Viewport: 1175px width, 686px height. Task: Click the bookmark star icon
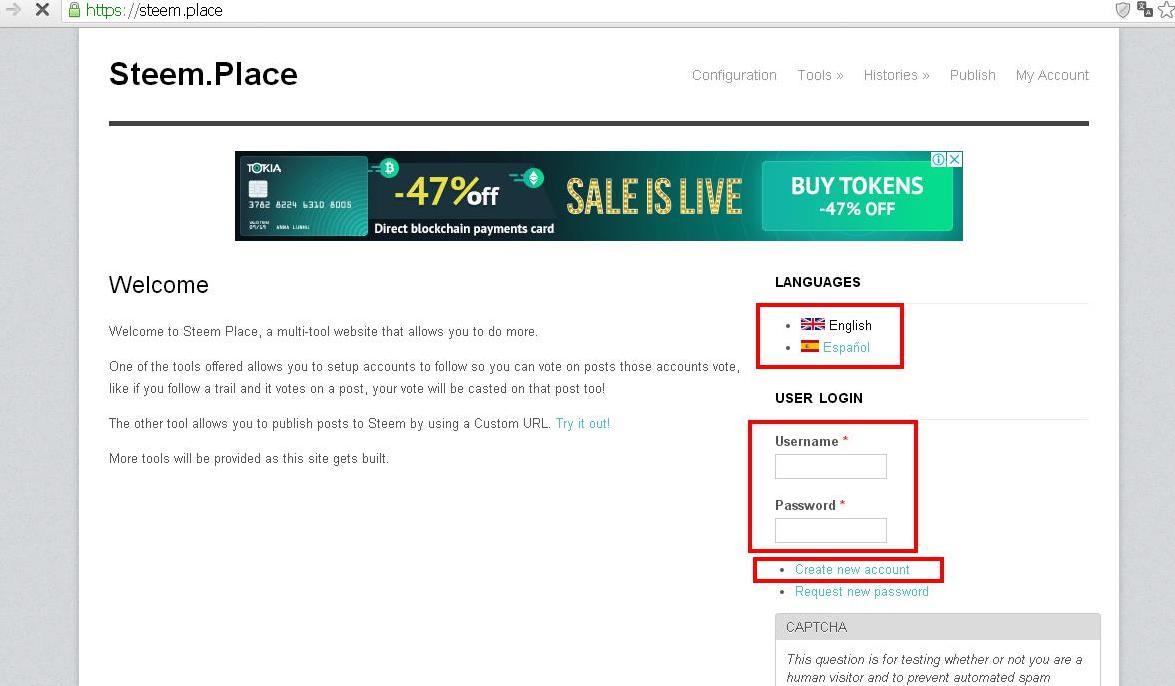point(1167,10)
